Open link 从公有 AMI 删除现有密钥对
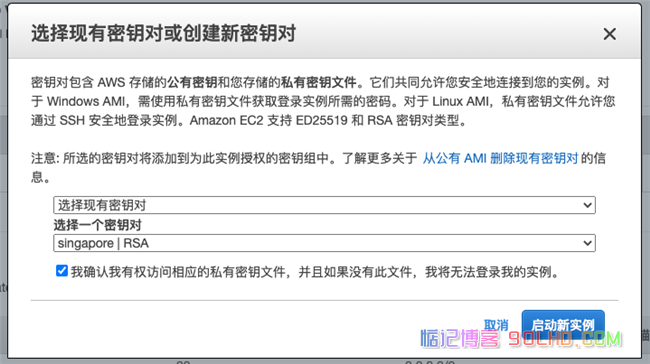Image resolution: width=650 pixels, height=364 pixels. pyautogui.click(x=500, y=158)
